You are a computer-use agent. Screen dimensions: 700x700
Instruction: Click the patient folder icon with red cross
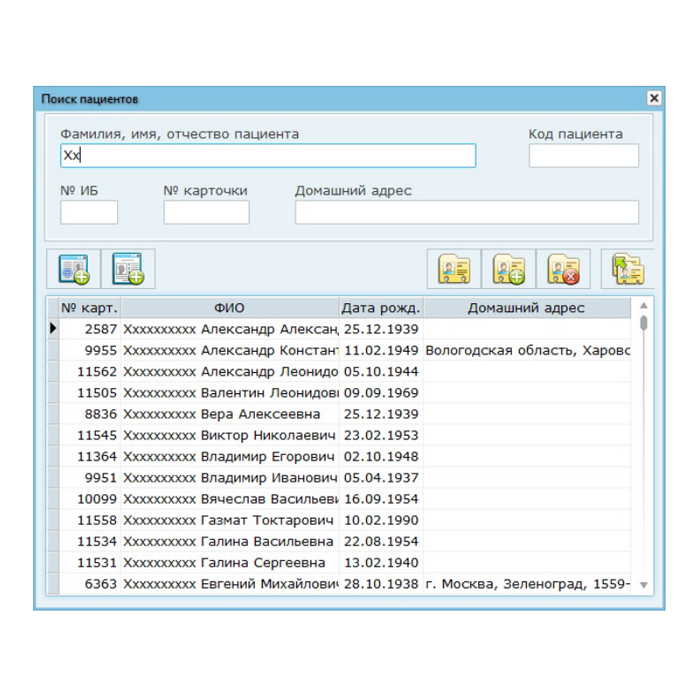(x=564, y=269)
